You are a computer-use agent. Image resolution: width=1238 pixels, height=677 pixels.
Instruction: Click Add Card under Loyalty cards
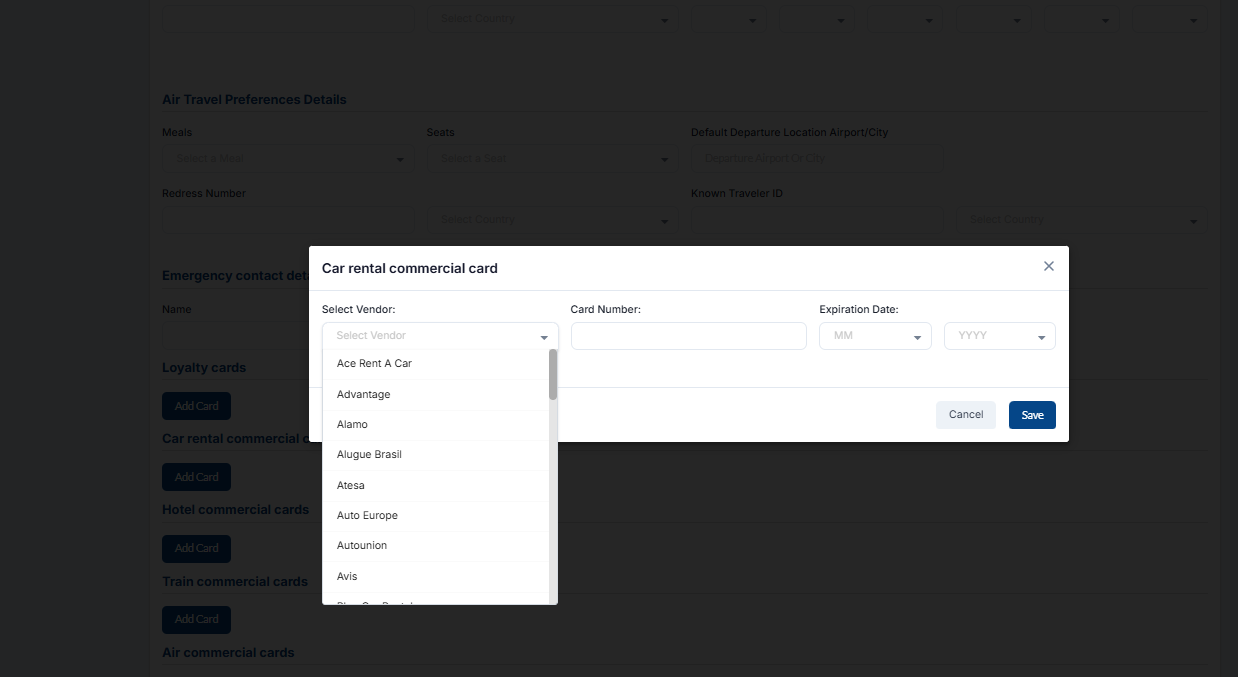coord(196,406)
